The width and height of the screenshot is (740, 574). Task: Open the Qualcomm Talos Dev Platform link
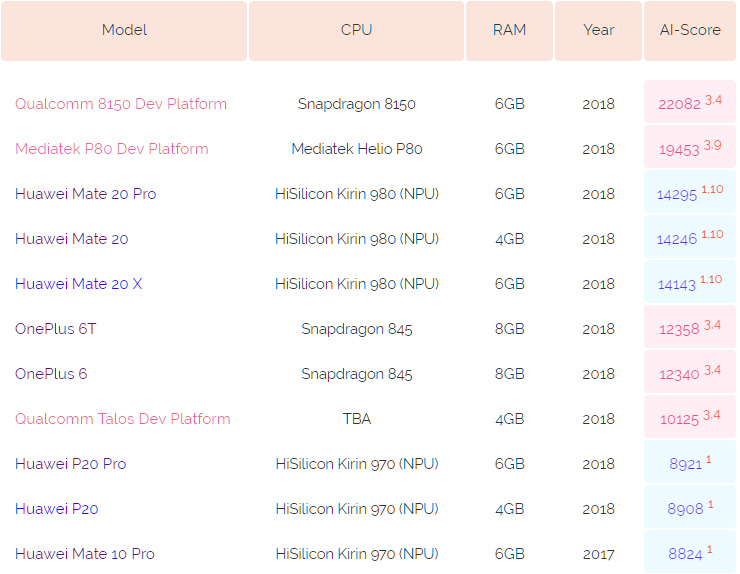[x=123, y=419]
